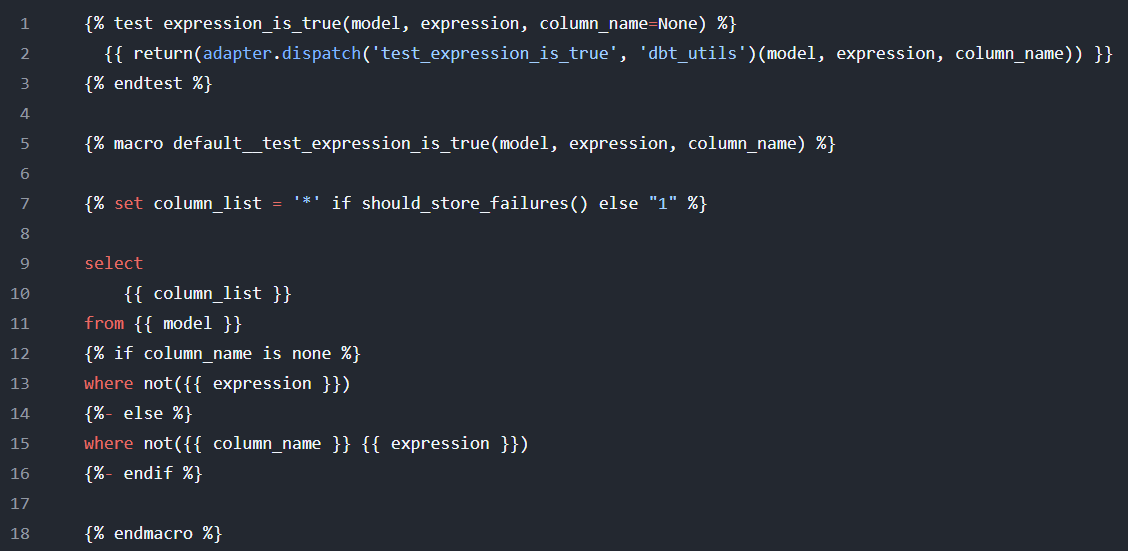Click line number 1 in the gutter
Screen dimensions: 1128x551
(x=24, y=23)
